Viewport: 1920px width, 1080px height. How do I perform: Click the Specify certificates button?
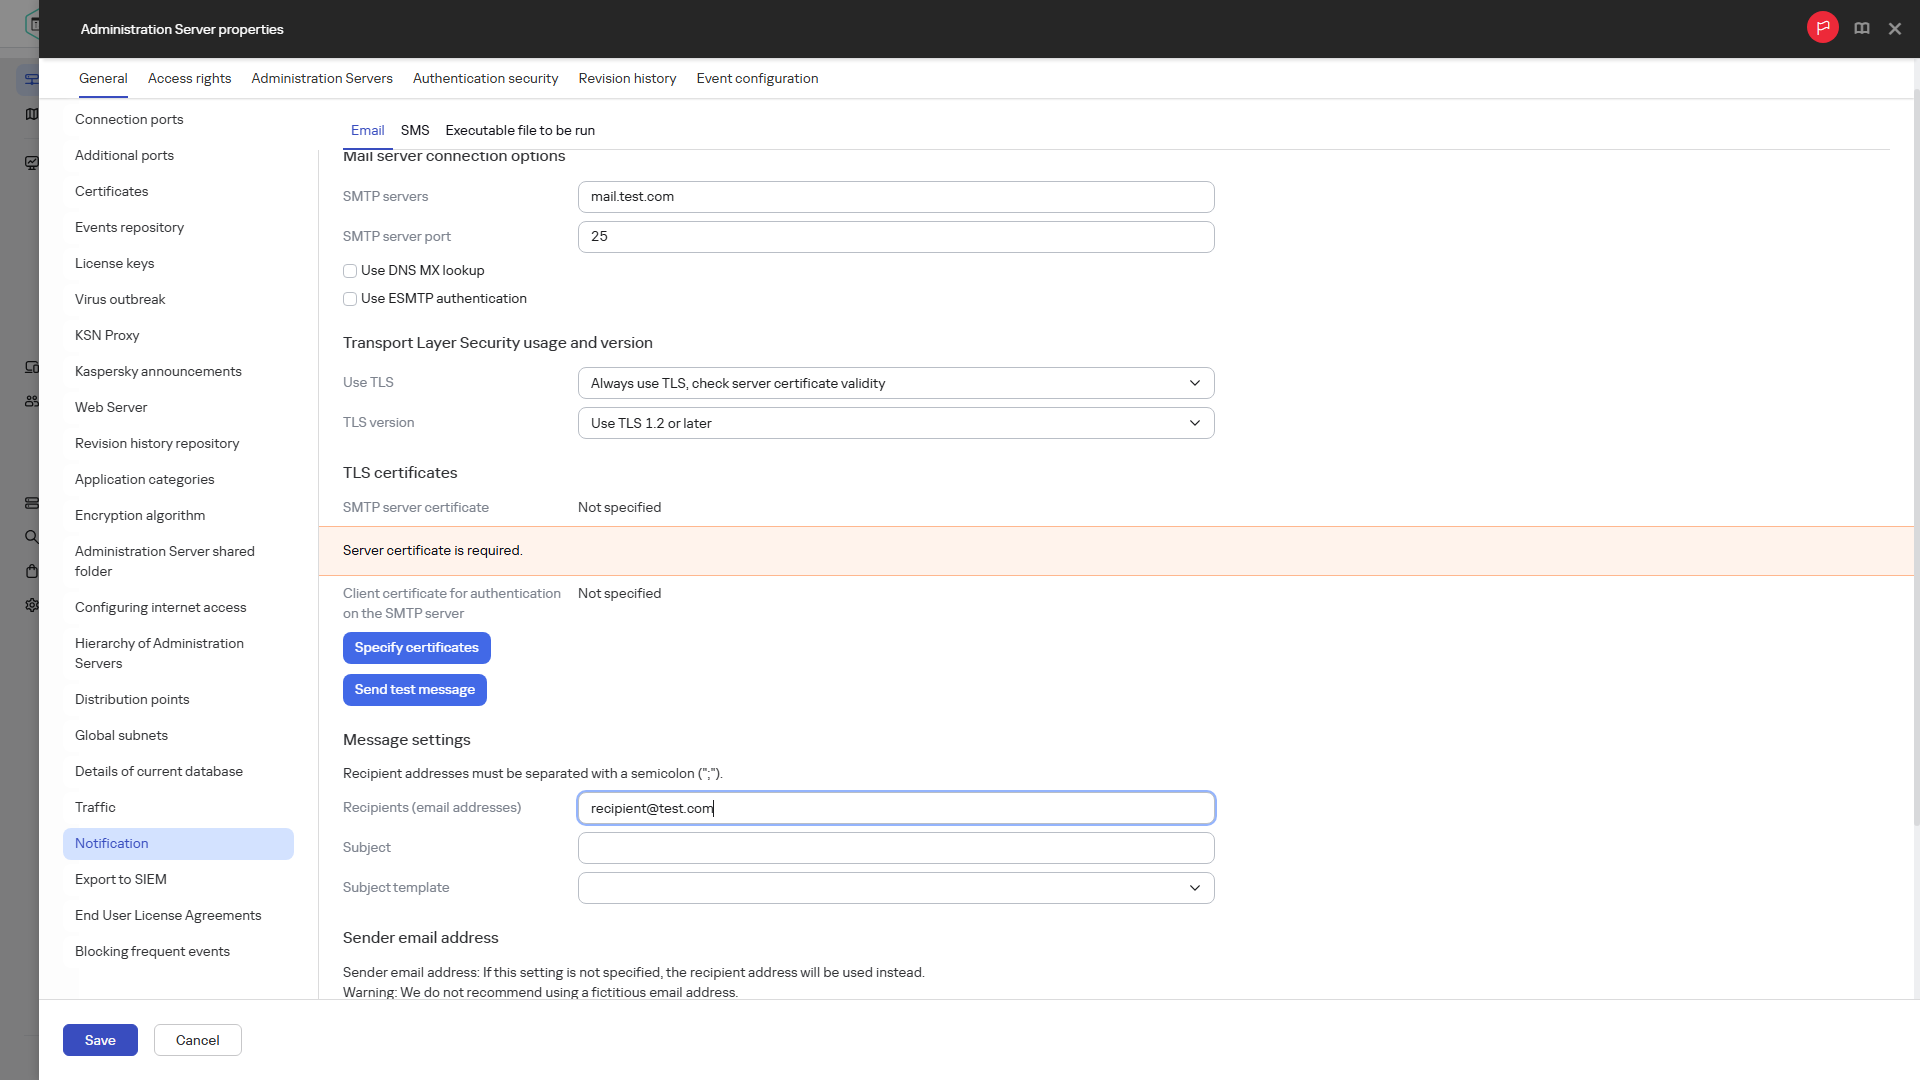coord(417,648)
